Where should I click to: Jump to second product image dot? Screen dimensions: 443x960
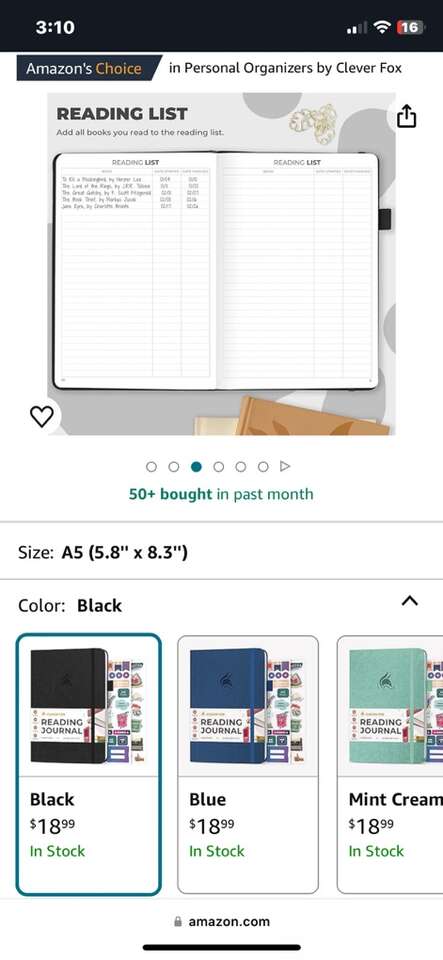[174, 467]
